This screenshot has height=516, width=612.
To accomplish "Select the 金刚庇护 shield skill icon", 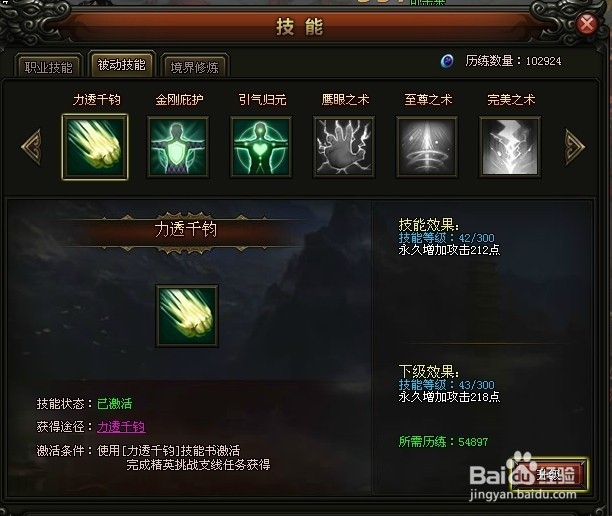I will [x=178, y=147].
